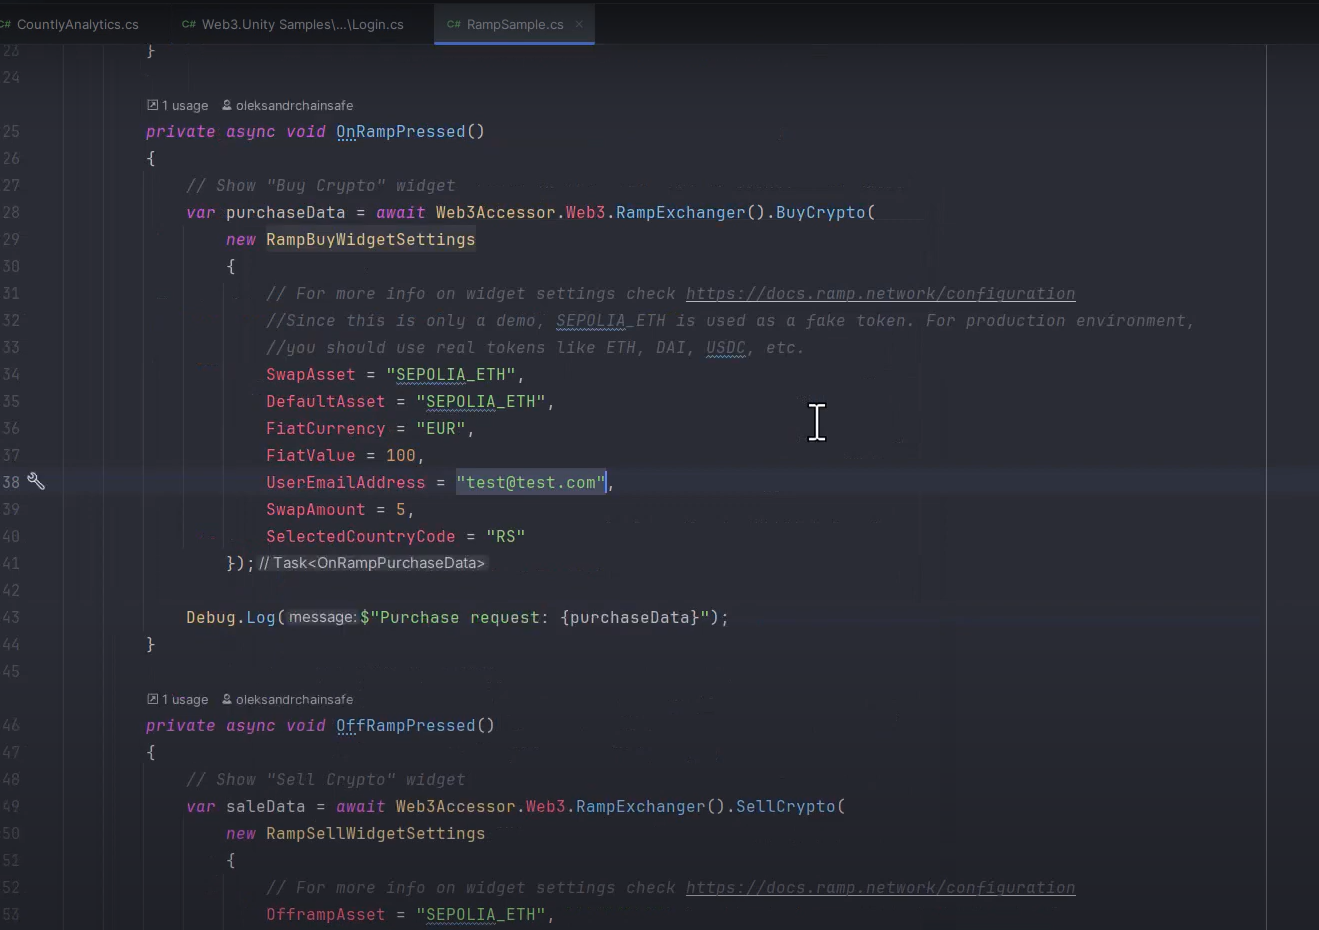Click the SellCrypto method call

(x=785, y=806)
